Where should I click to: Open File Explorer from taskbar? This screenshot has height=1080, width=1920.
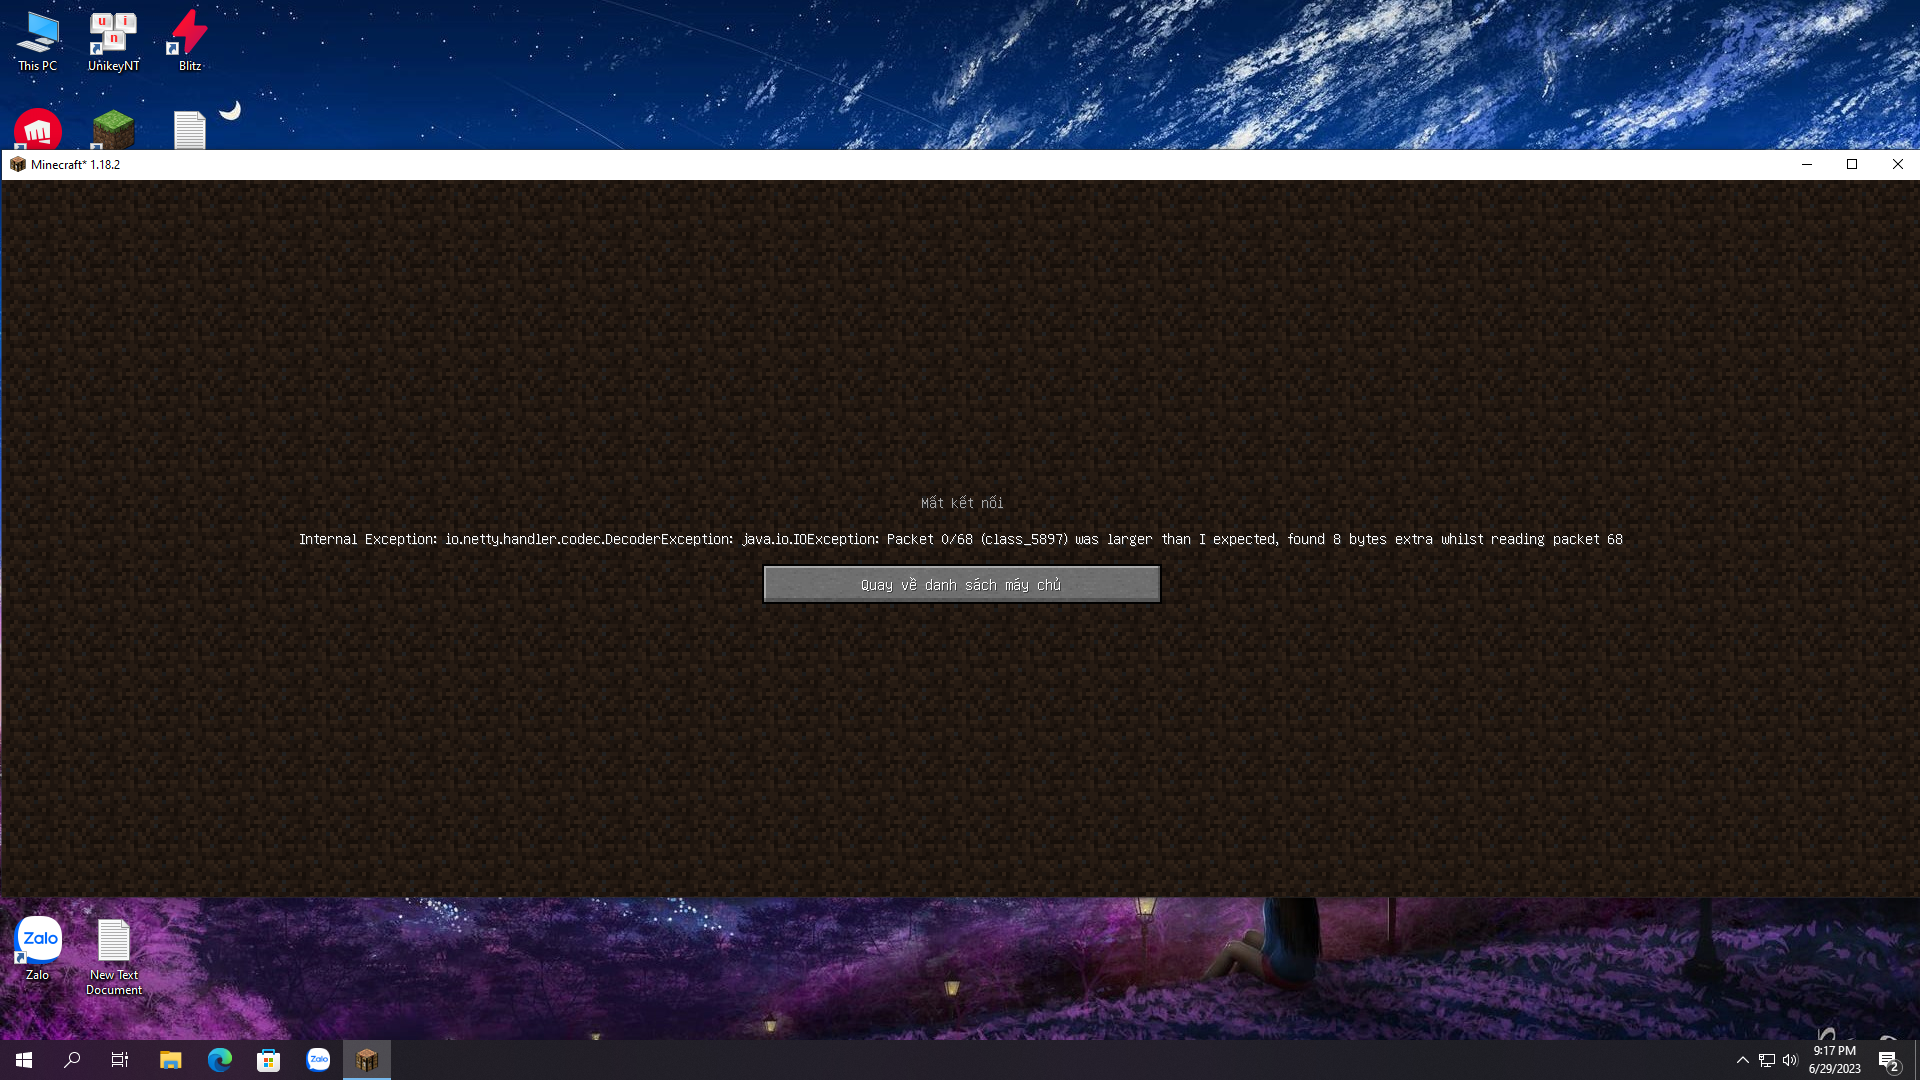170,1060
